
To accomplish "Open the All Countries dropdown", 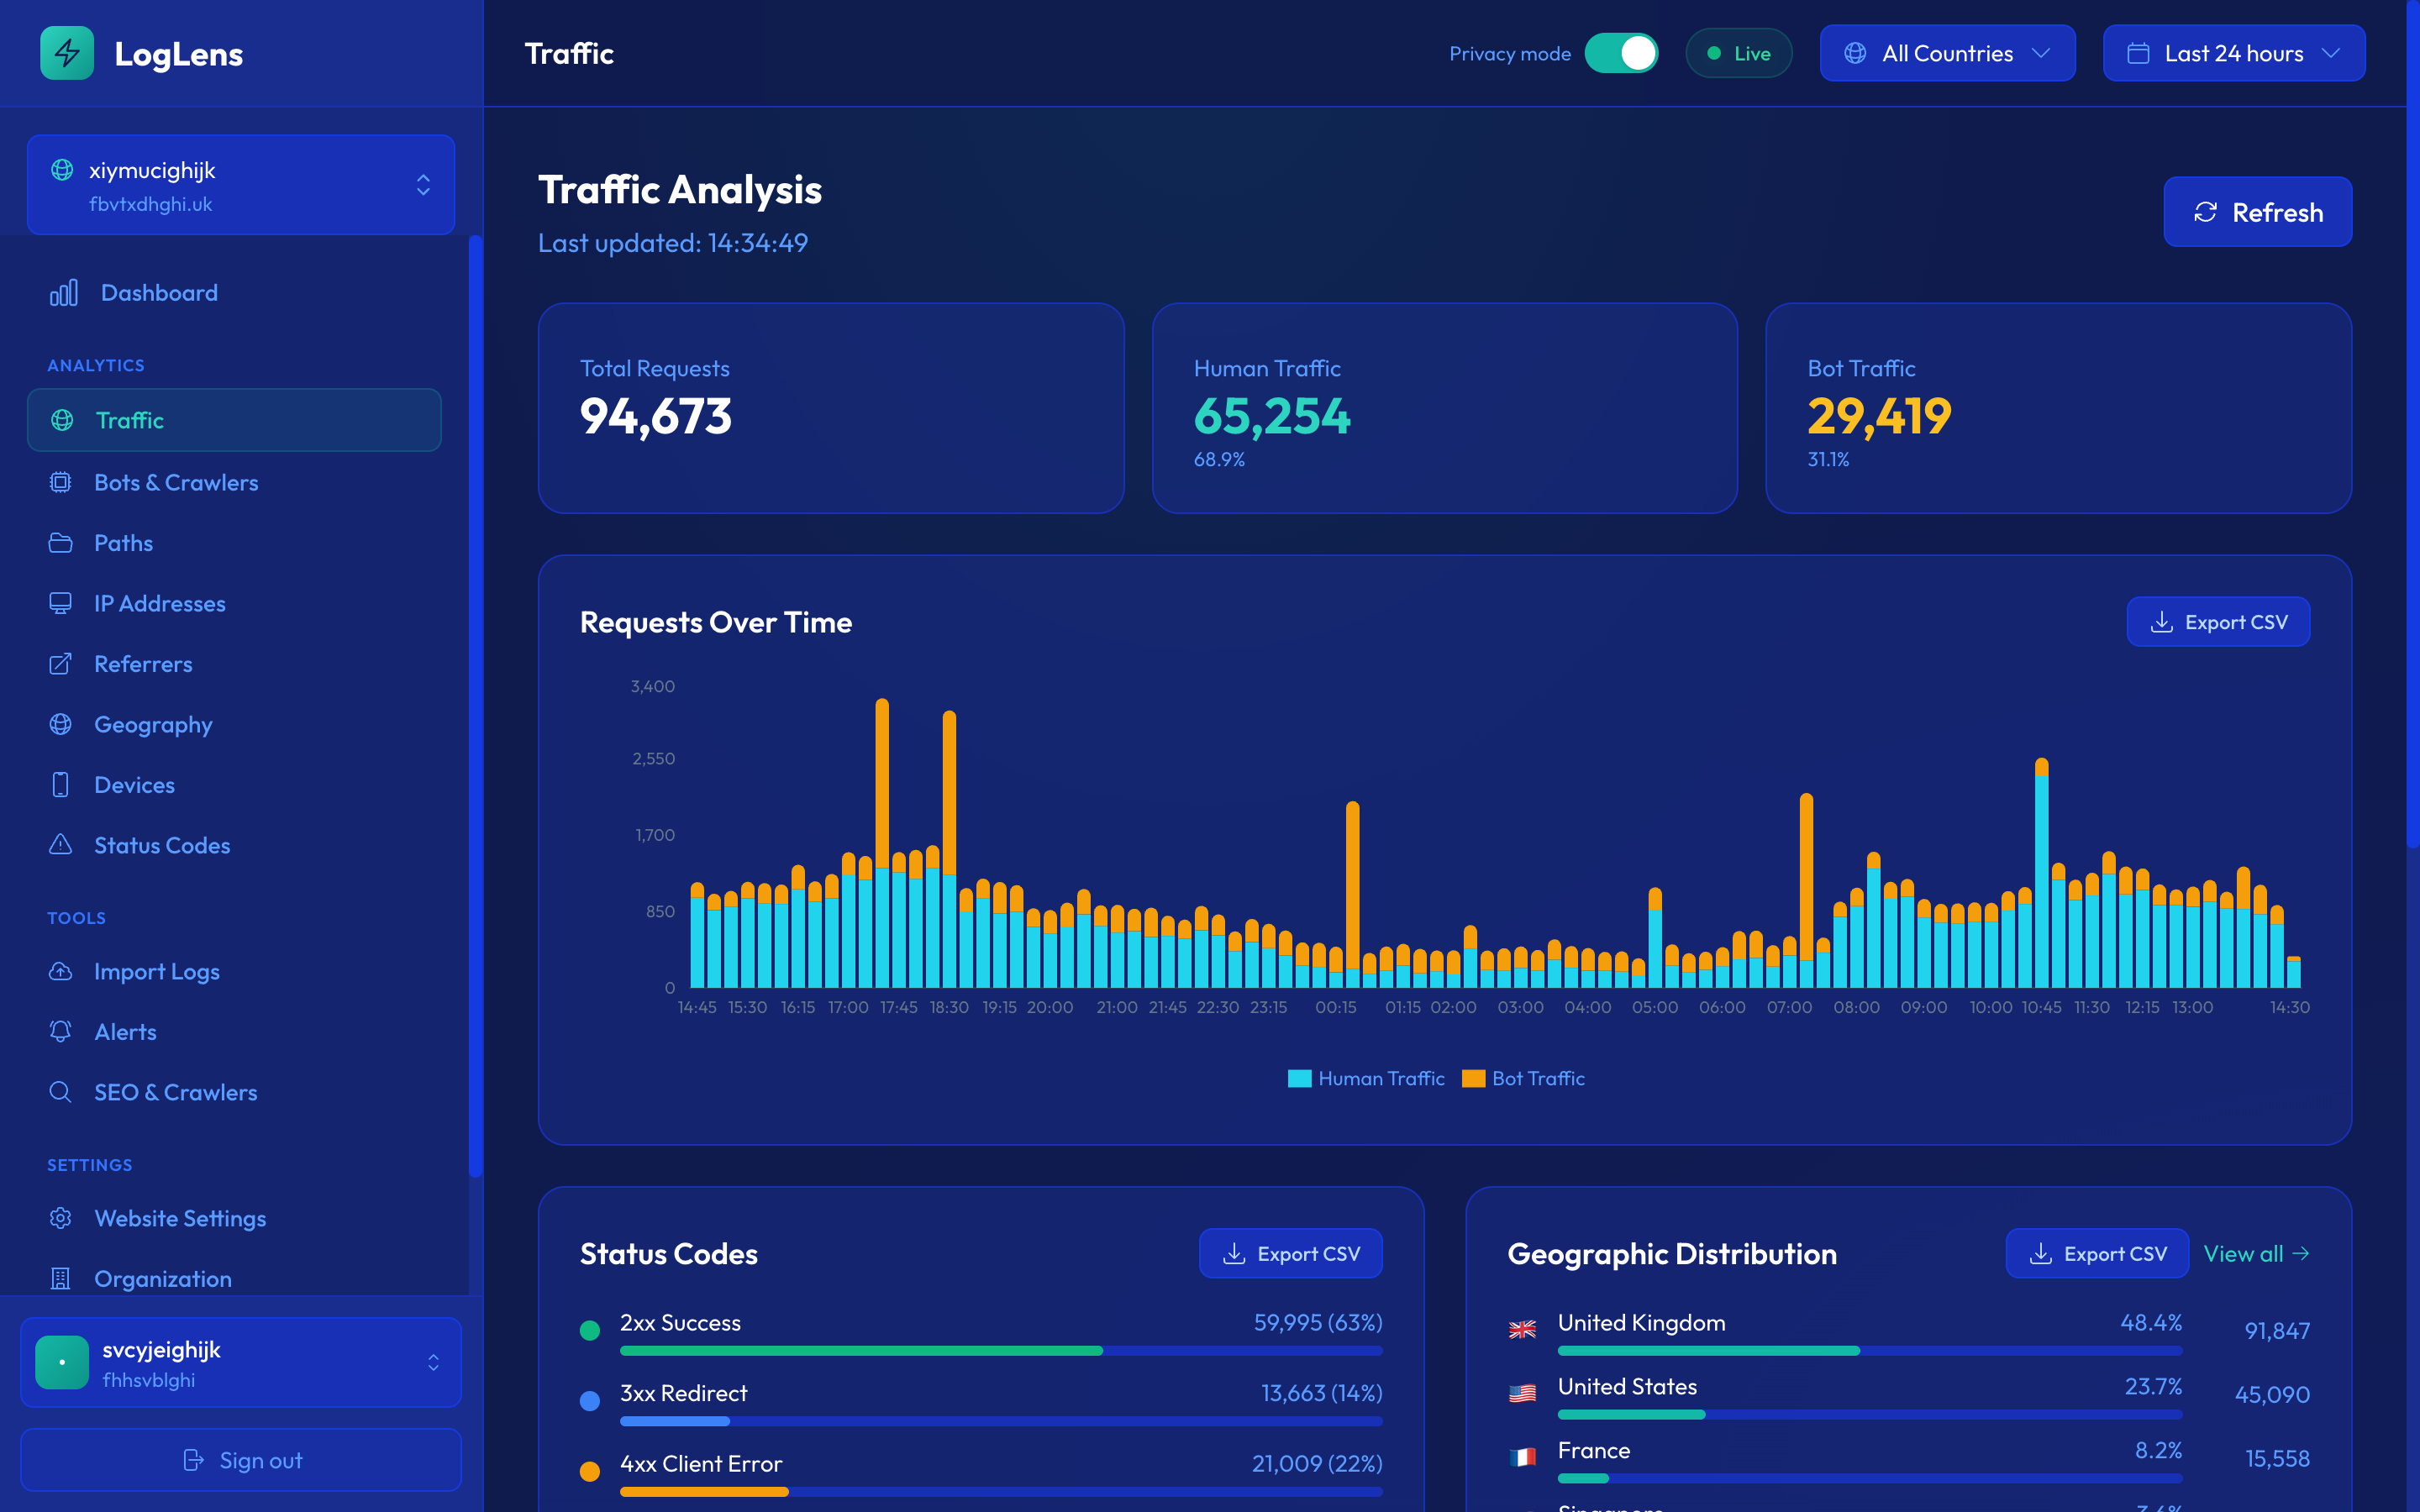I will coord(1947,53).
